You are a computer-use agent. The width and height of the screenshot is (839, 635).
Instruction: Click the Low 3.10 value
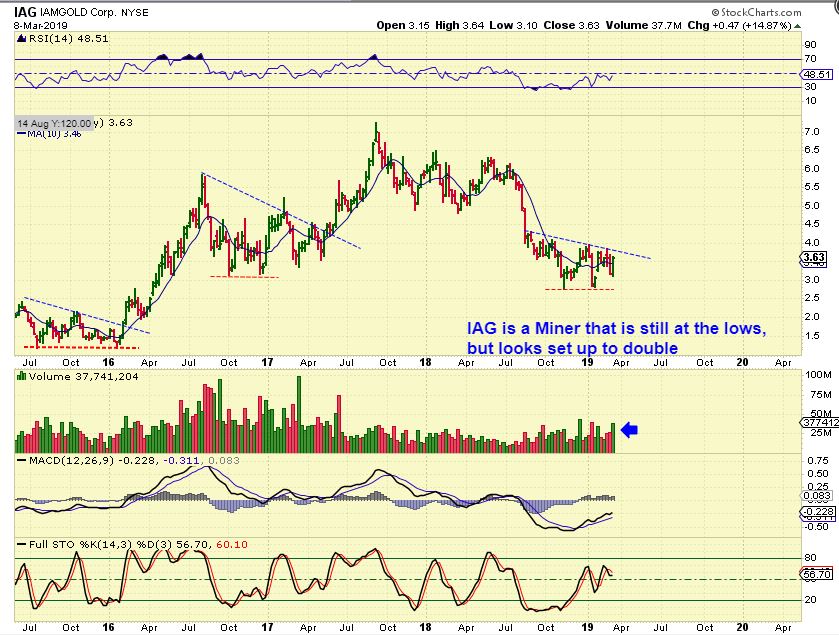(x=513, y=25)
